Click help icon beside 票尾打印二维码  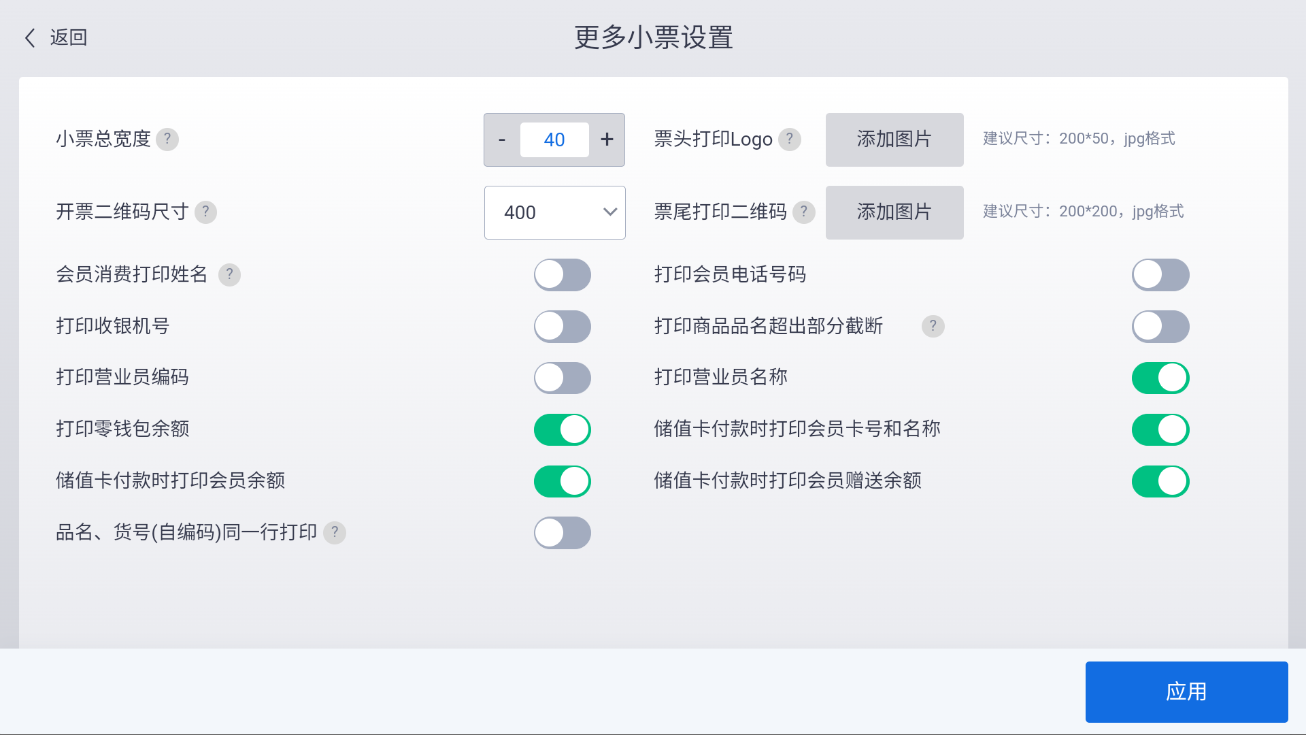[x=804, y=212]
